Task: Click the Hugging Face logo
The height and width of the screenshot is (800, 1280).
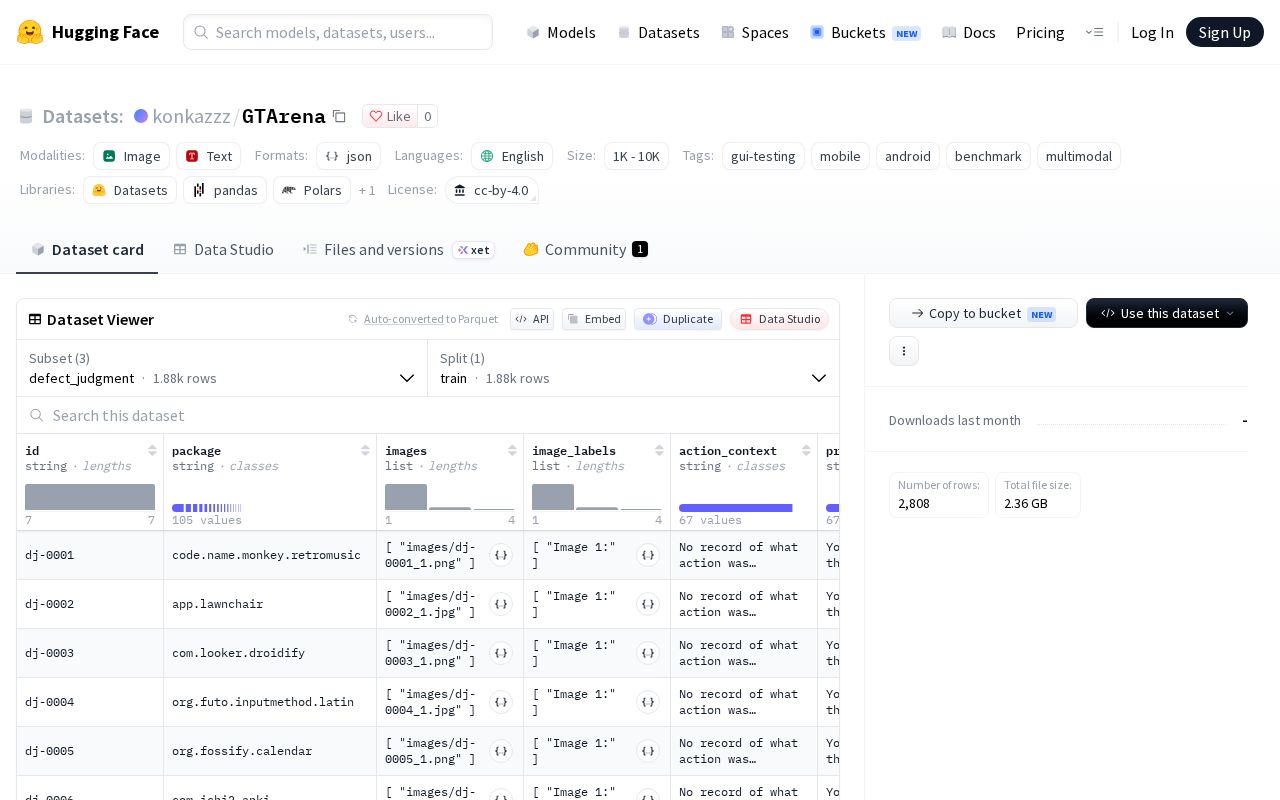Action: (88, 32)
